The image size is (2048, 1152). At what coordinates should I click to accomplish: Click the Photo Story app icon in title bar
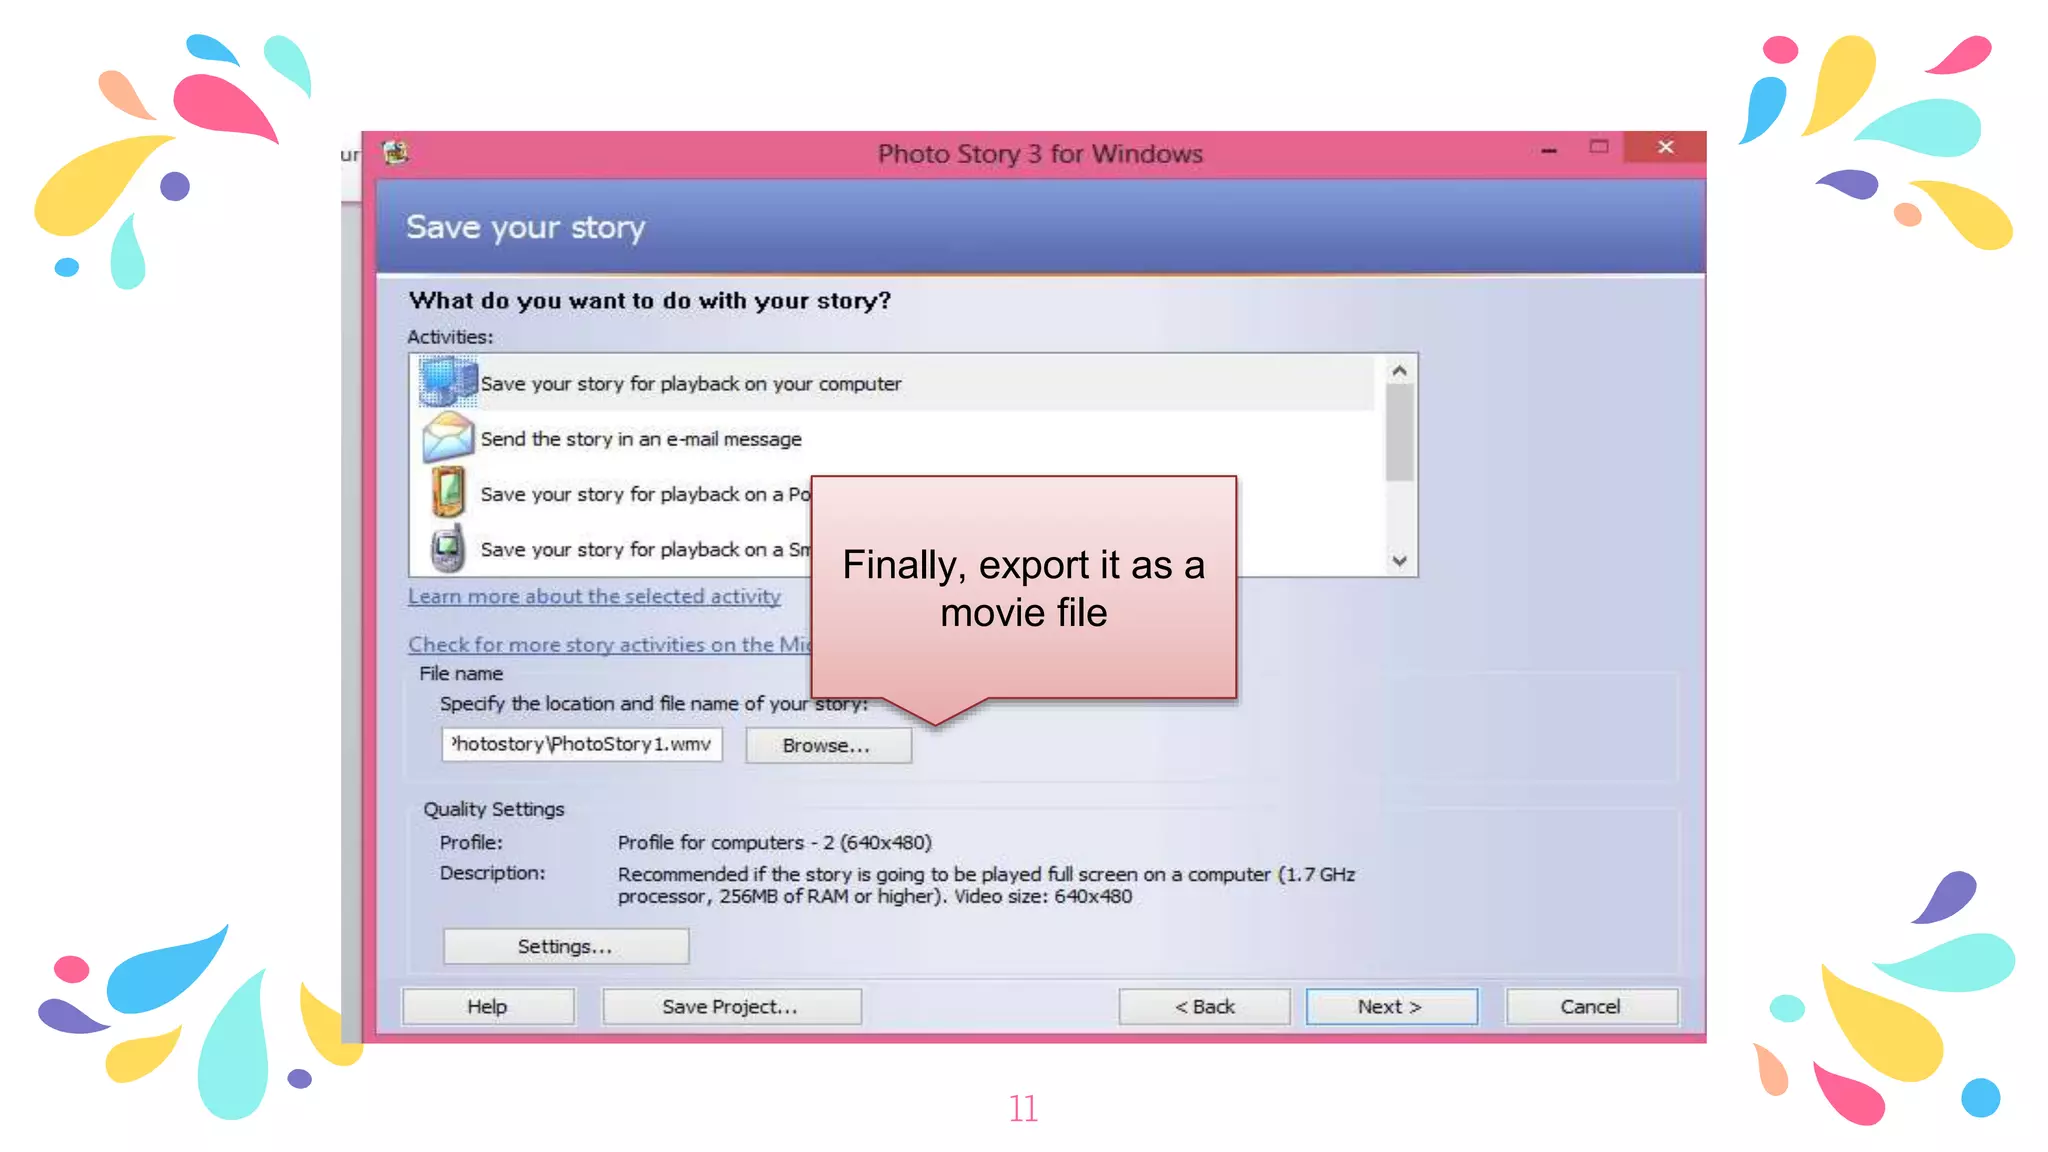tap(396, 153)
